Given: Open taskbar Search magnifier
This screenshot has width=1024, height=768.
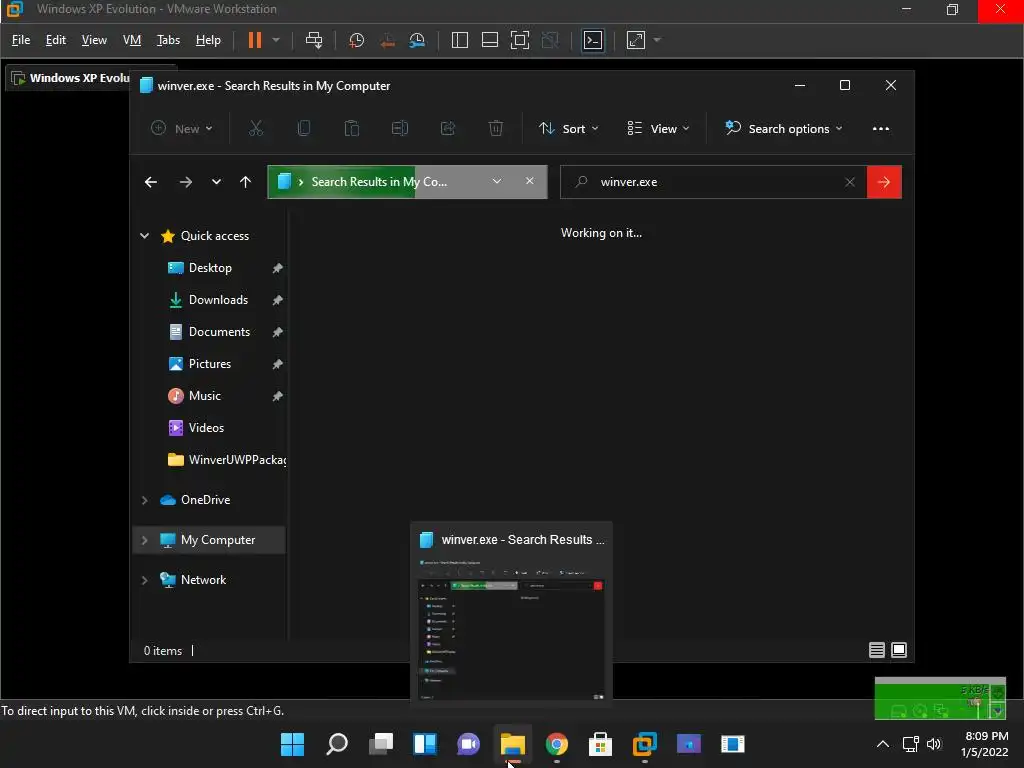Looking at the screenshot, I should [337, 744].
